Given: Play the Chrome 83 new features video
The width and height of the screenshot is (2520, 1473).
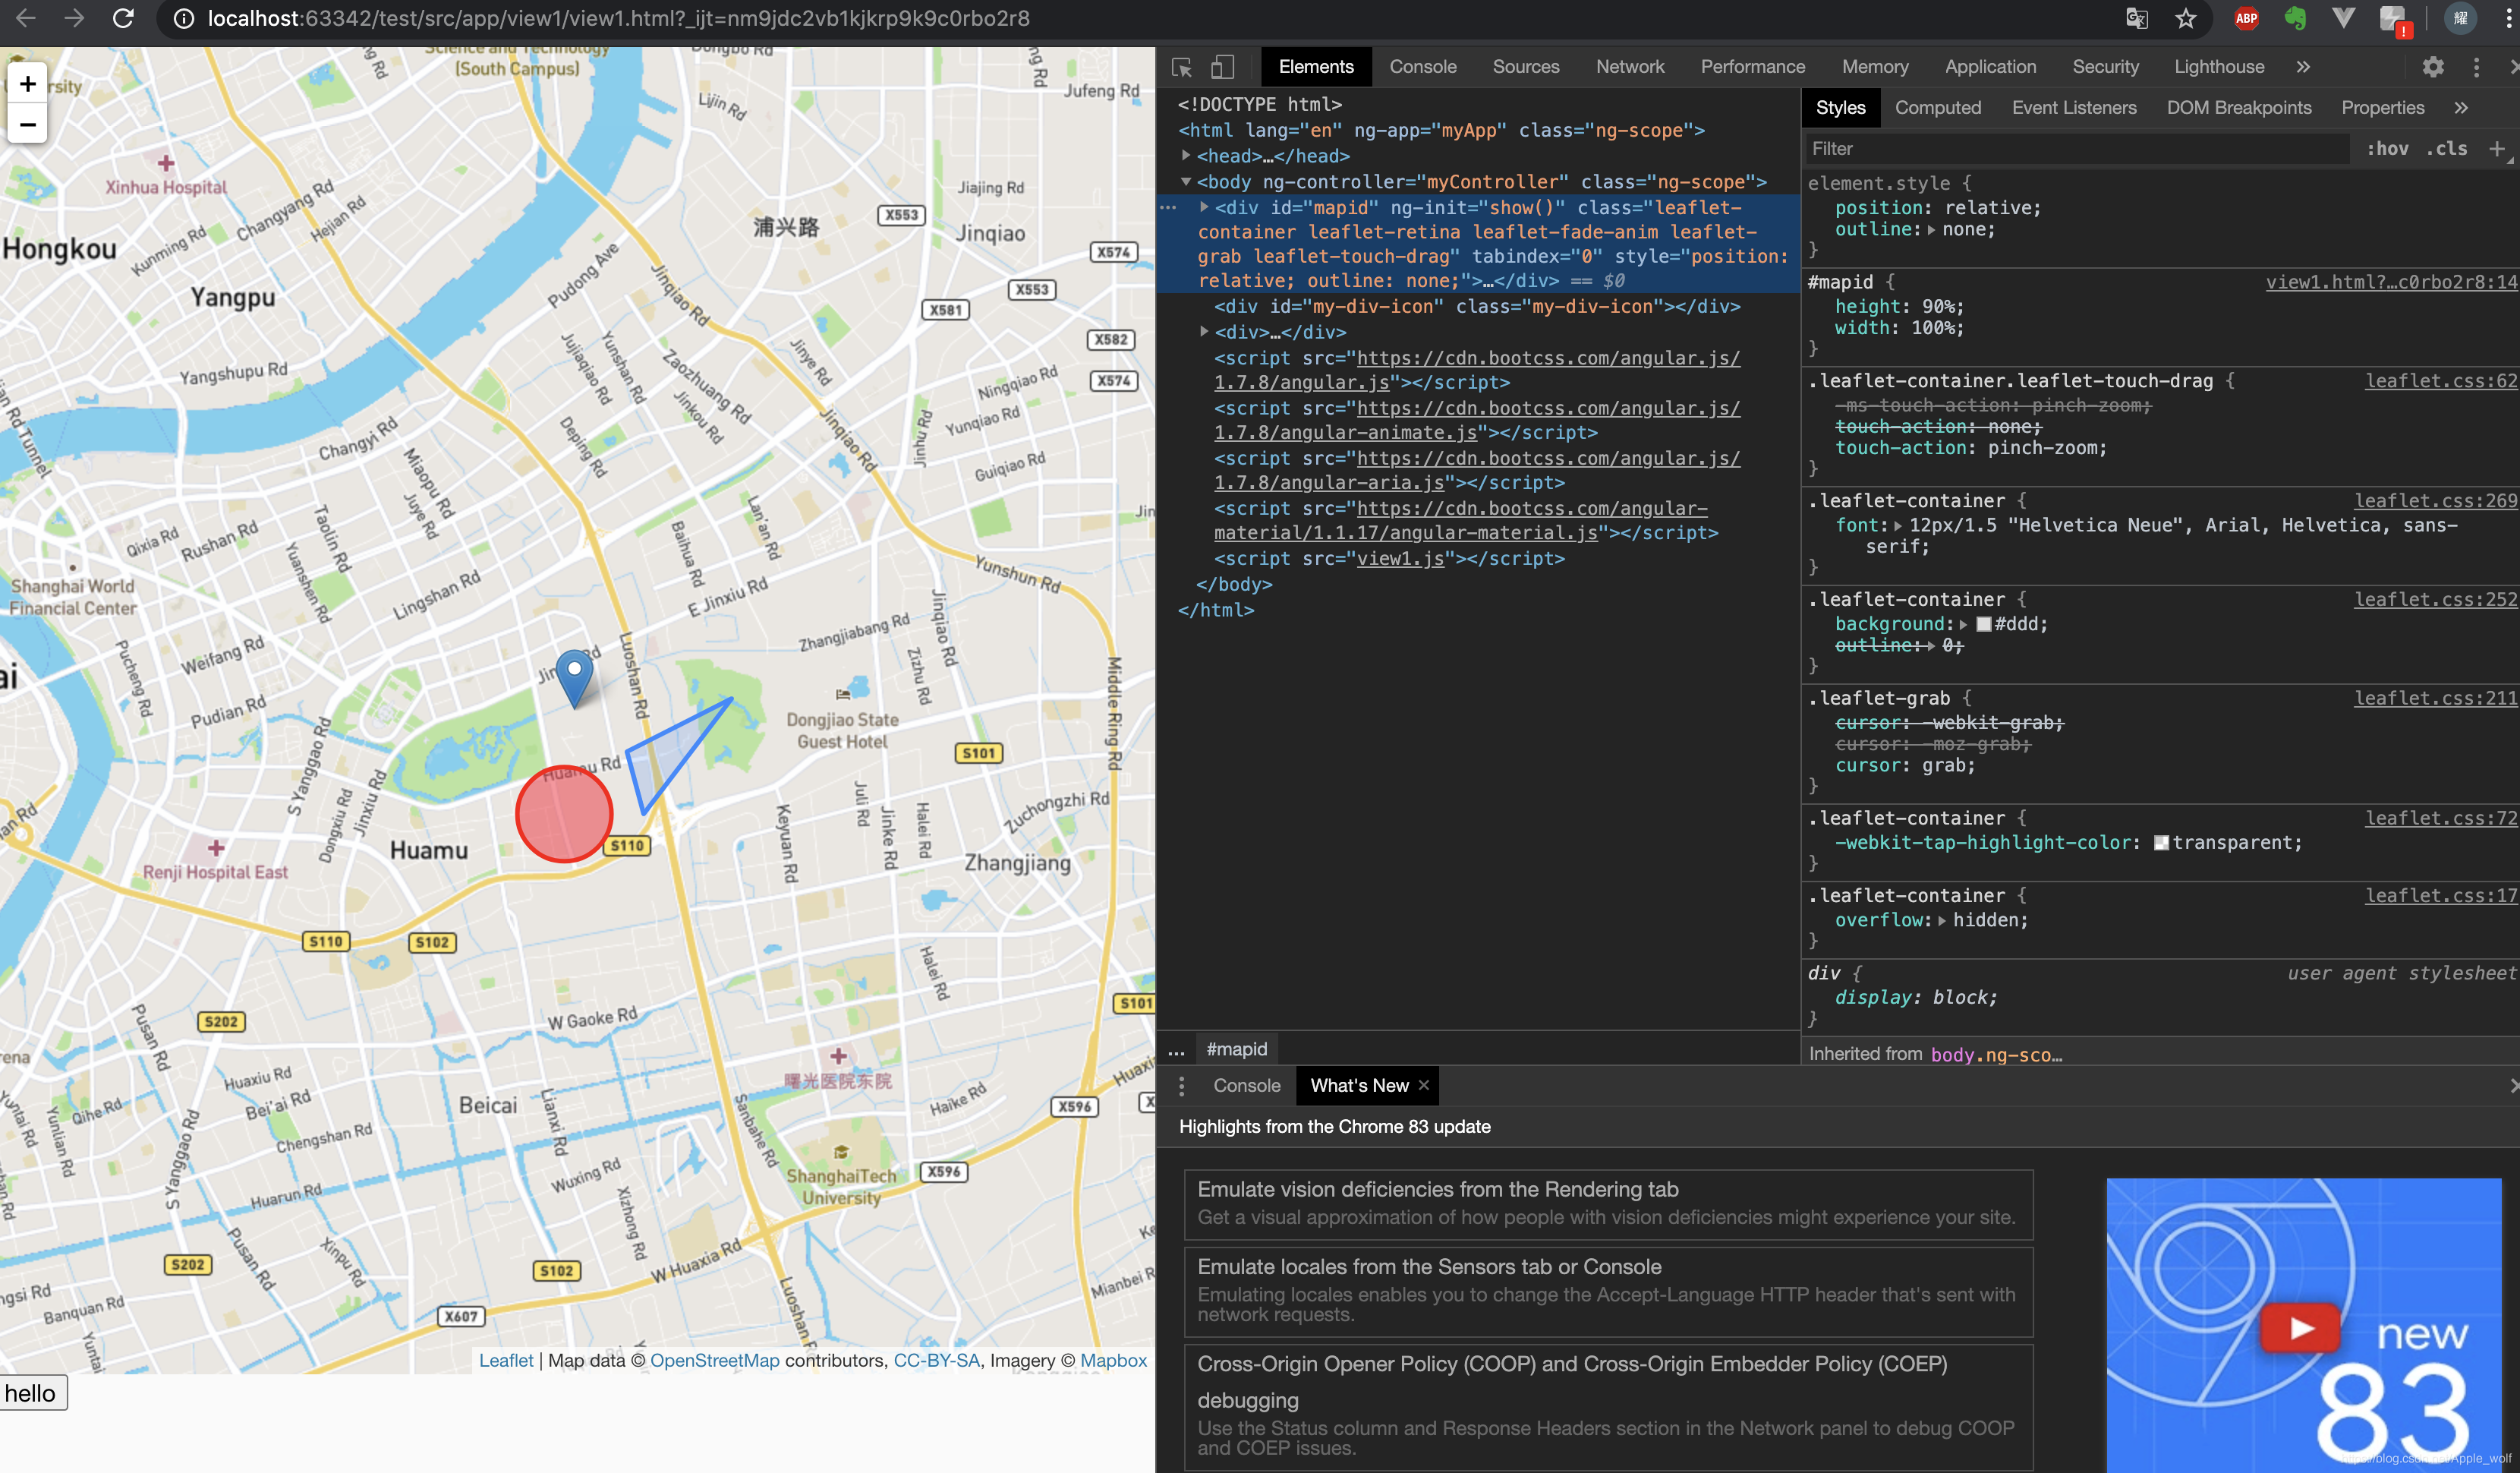Looking at the screenshot, I should point(2300,1328).
